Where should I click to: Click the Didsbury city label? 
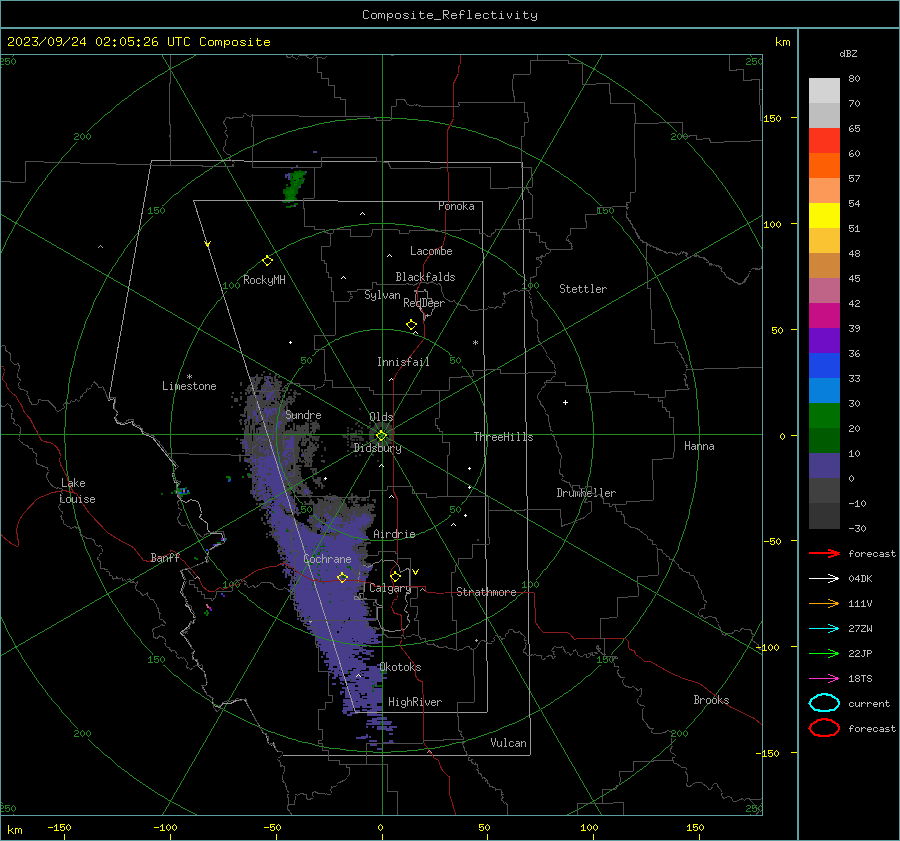[377, 448]
